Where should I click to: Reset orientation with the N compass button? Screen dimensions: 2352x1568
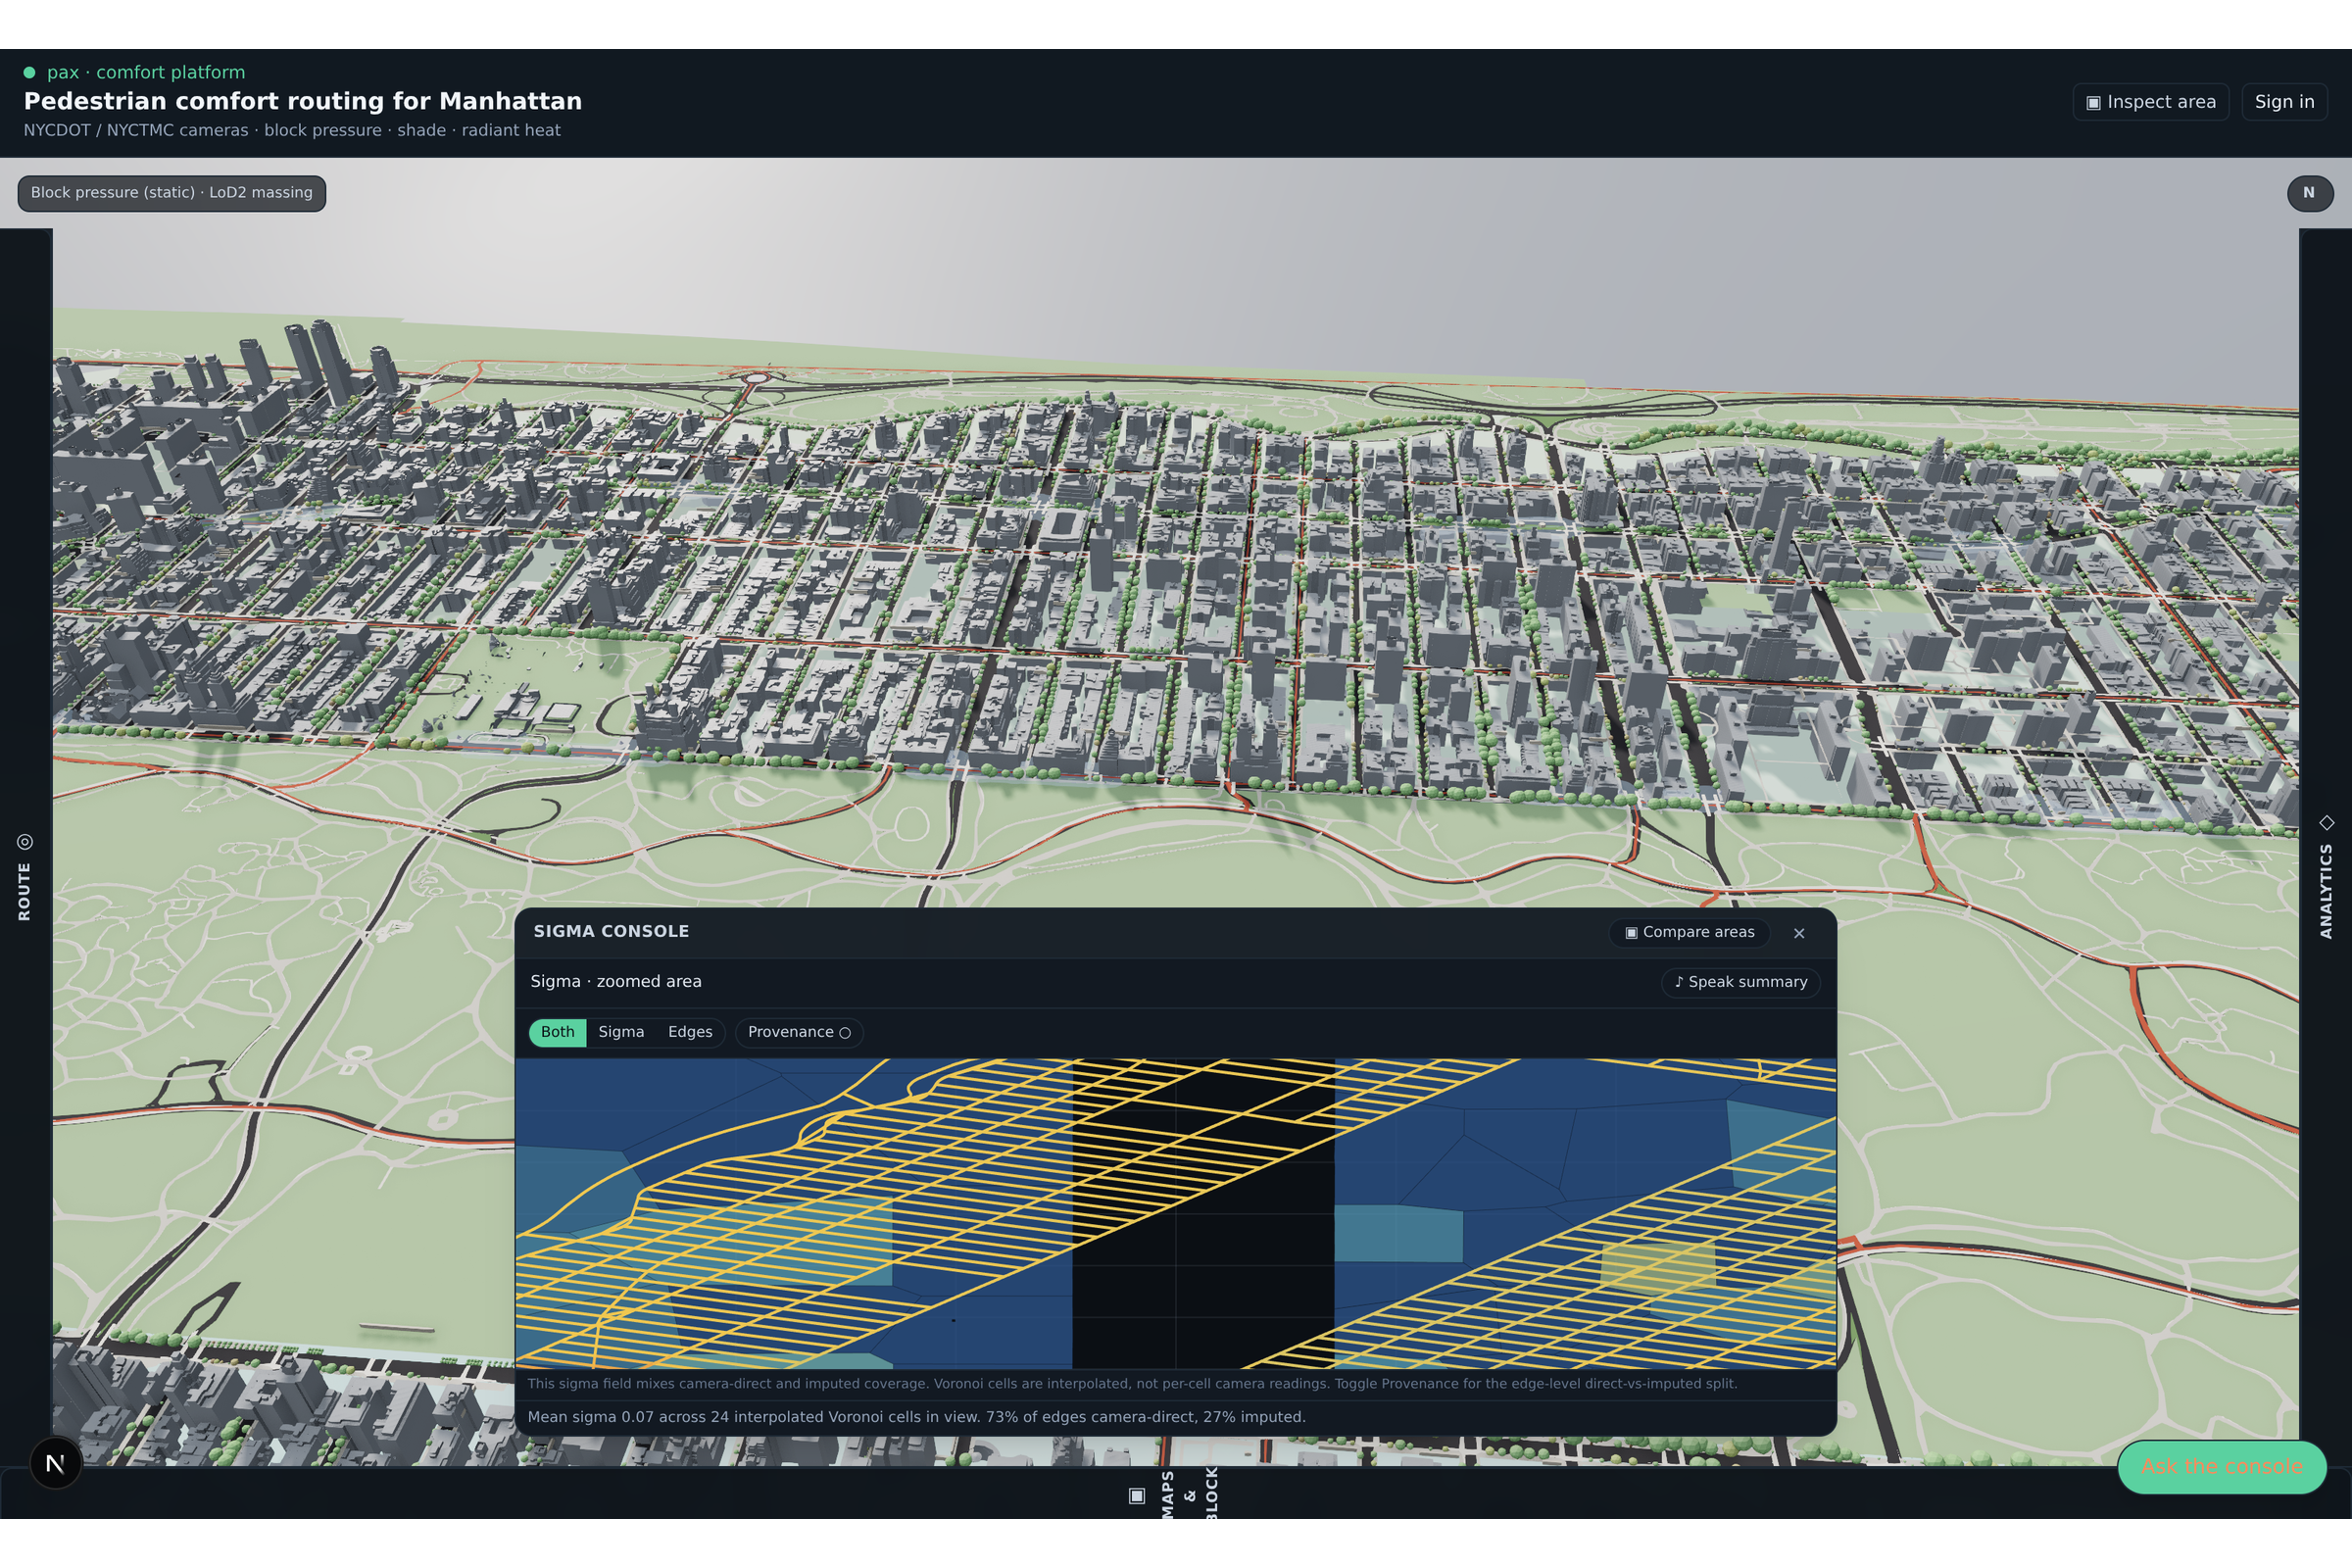click(2310, 193)
